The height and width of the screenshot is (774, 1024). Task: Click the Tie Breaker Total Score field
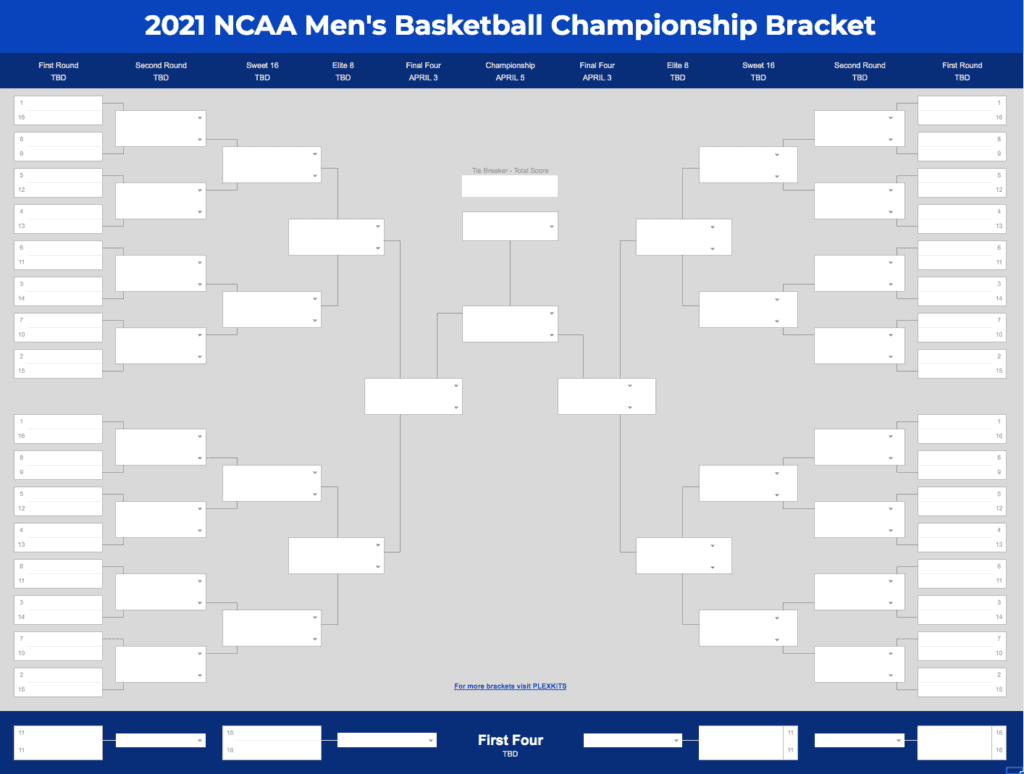(x=509, y=187)
